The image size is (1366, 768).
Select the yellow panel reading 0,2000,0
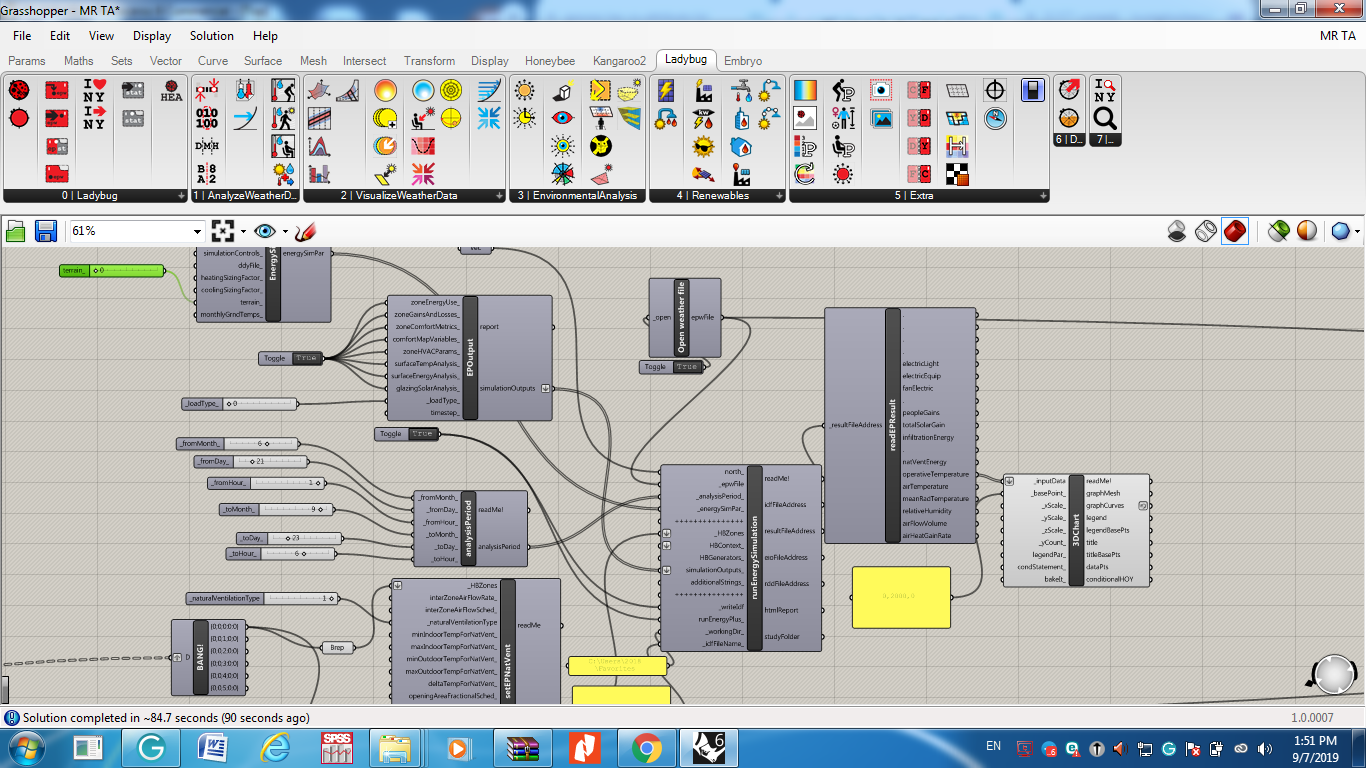[901, 597]
